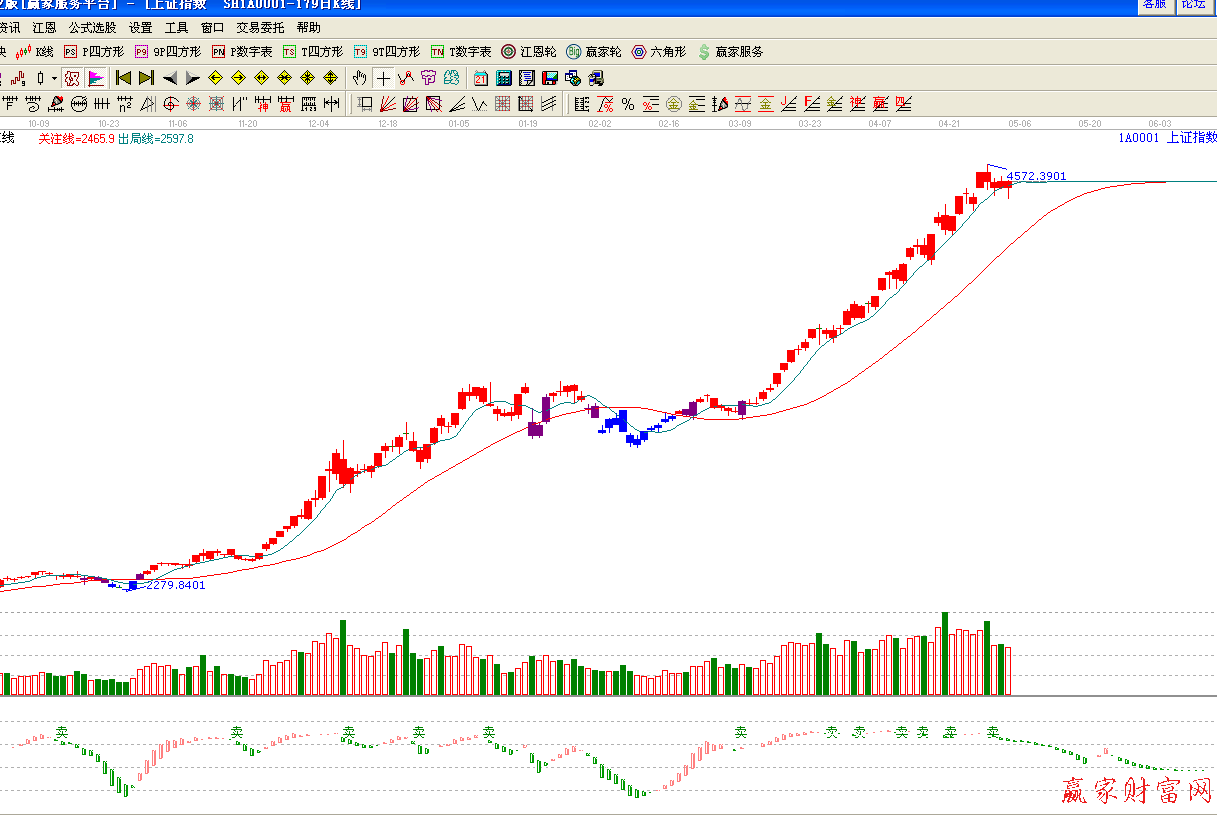Open the 设置 menu

(141, 28)
